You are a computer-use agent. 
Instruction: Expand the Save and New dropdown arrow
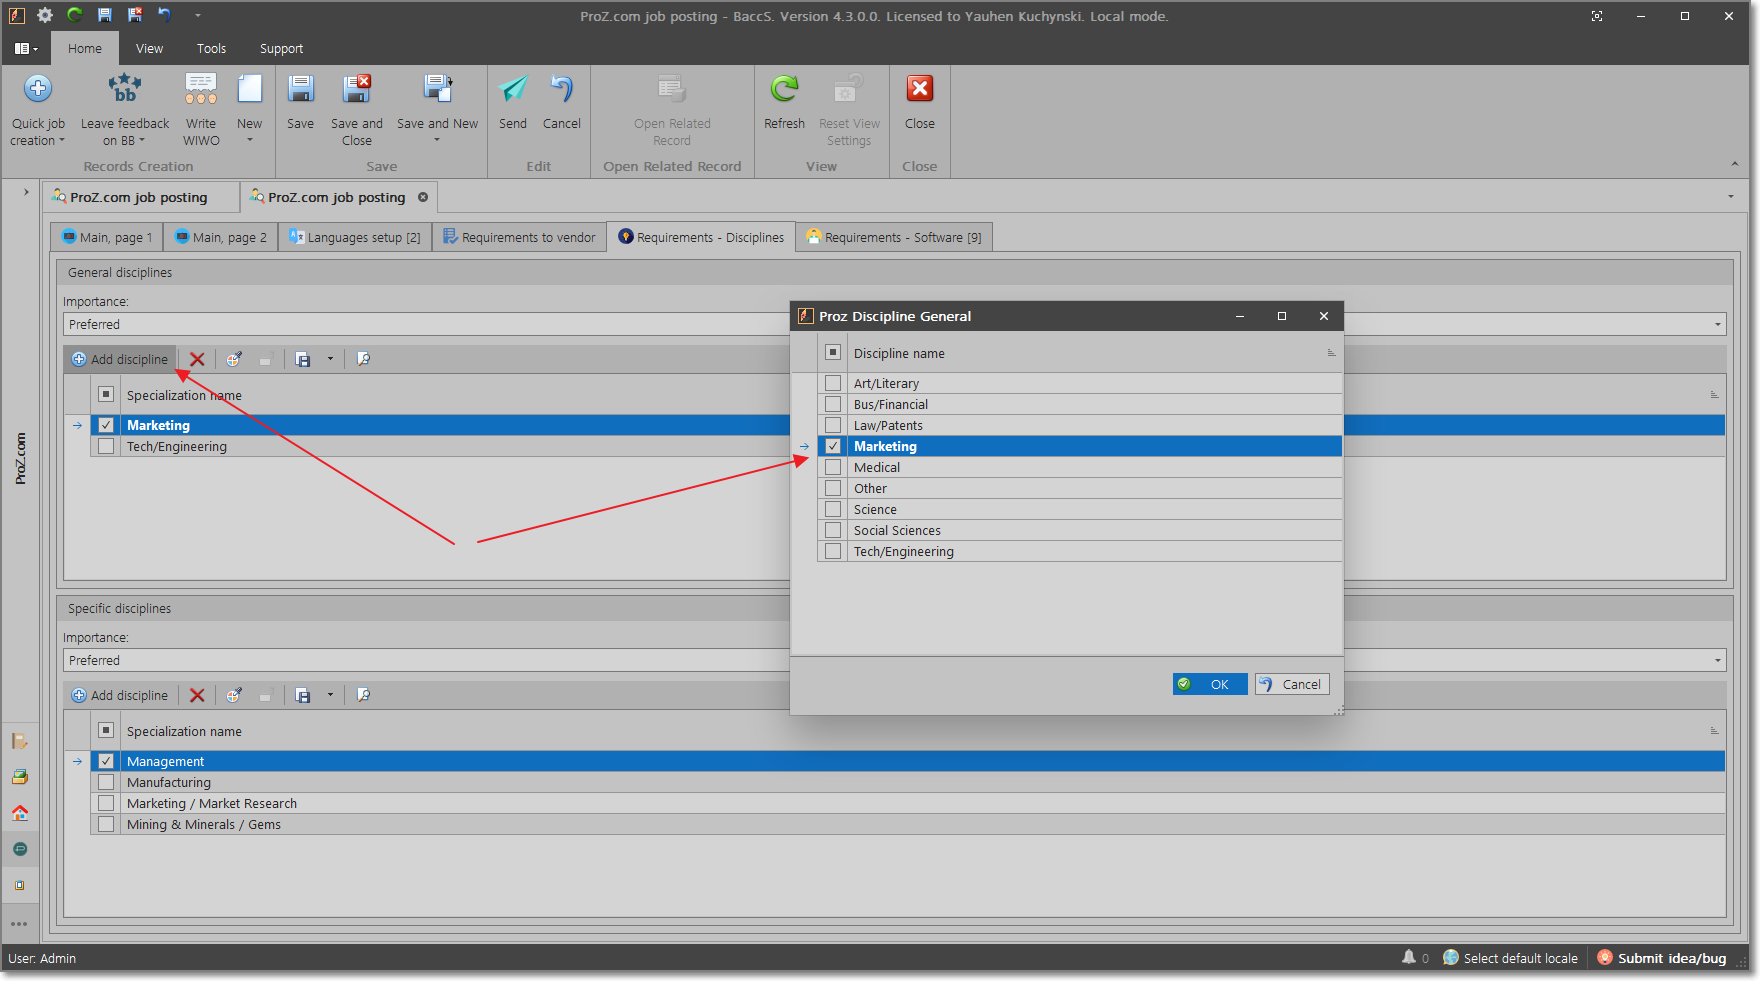[437, 140]
